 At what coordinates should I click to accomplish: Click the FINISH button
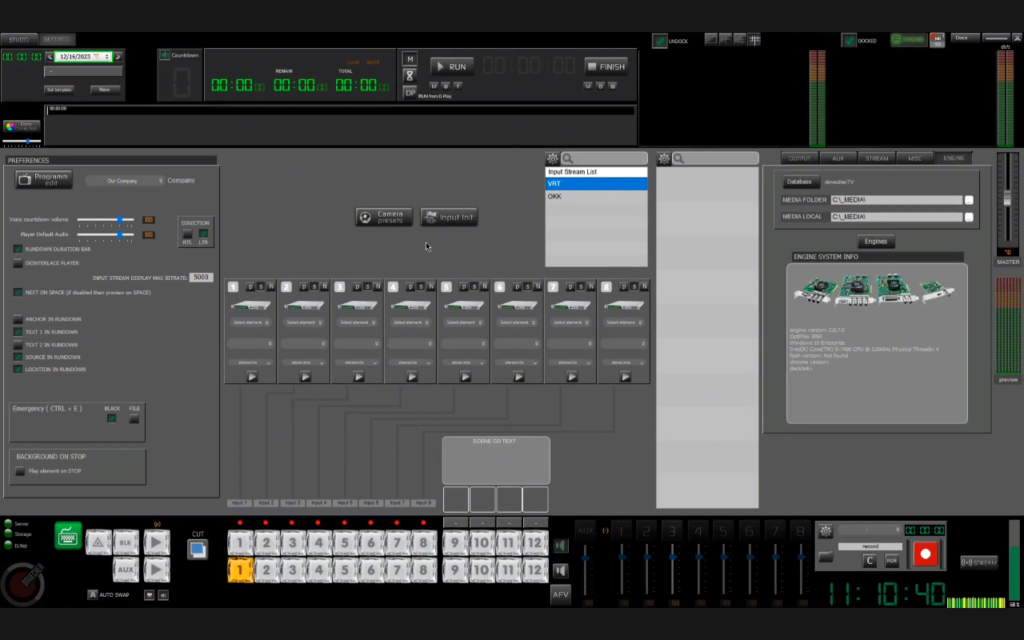coord(607,67)
